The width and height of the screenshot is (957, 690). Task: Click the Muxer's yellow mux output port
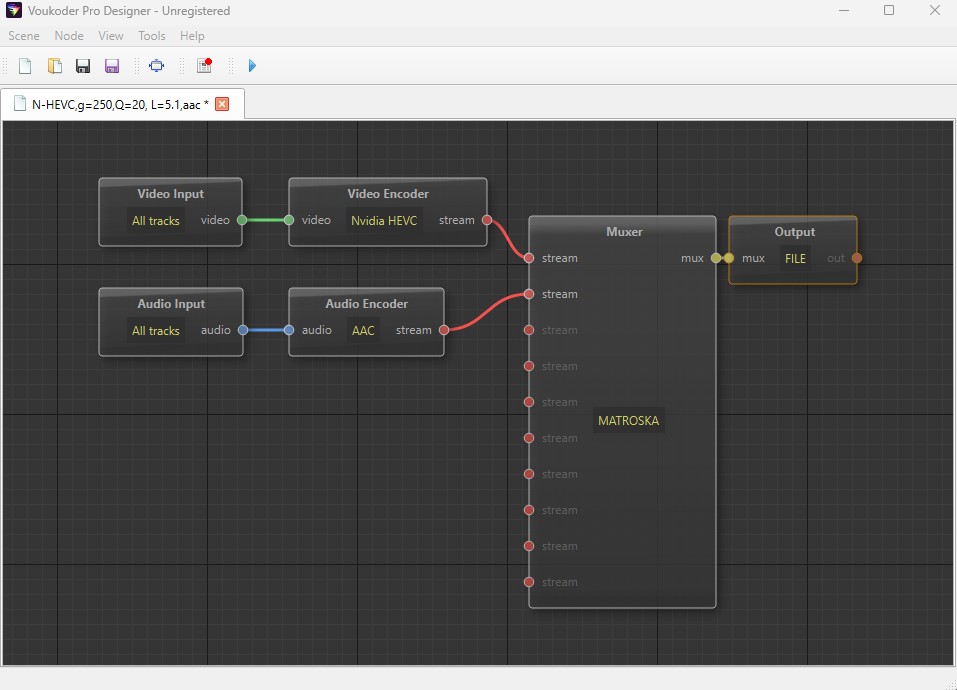(x=716, y=258)
